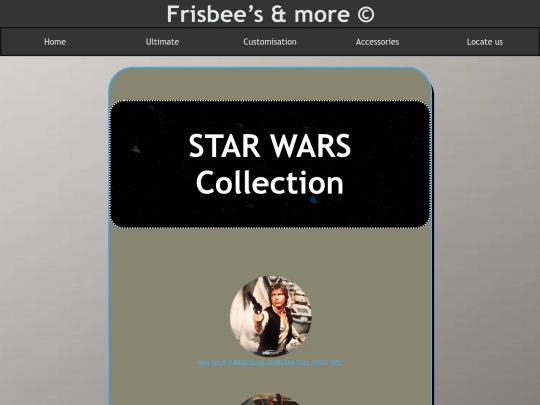Click the copyright symbol in the header
540x405 pixels.
(365, 14)
